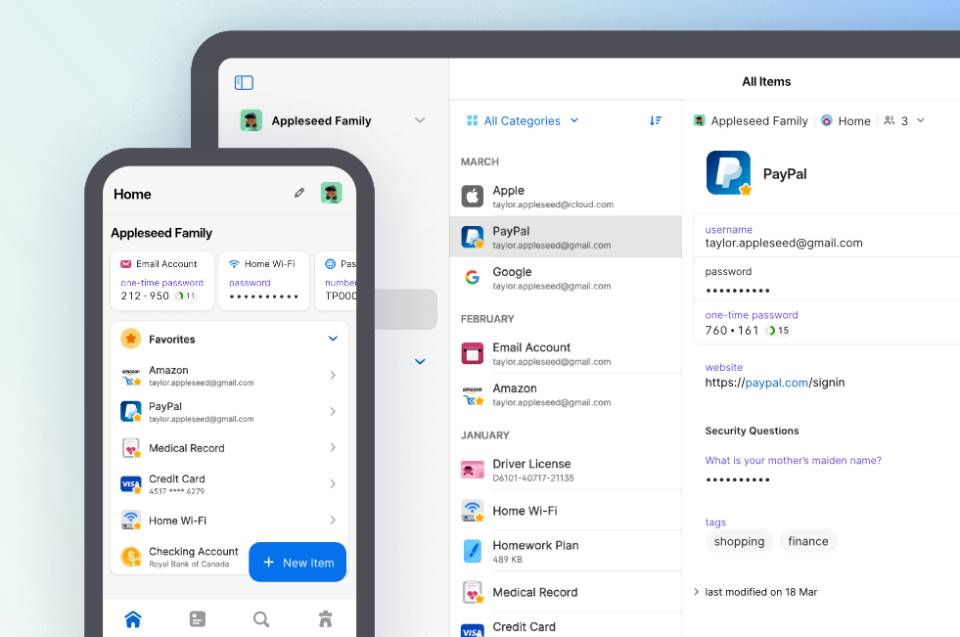The width and height of the screenshot is (960, 637).
Task: Tap the 'Royal Bank of Canada' text on the phone
Action: coord(189,564)
